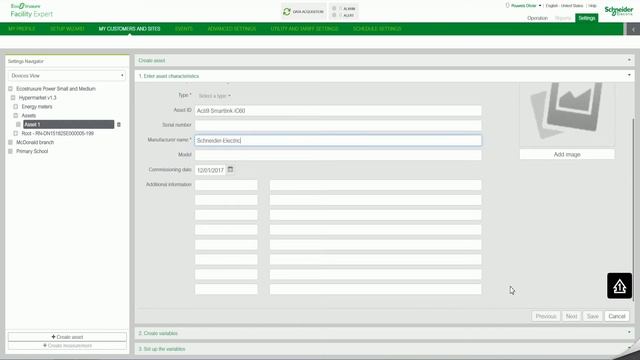Expand step 2 Create variables
The width and height of the screenshot is (640, 360).
(629, 333)
